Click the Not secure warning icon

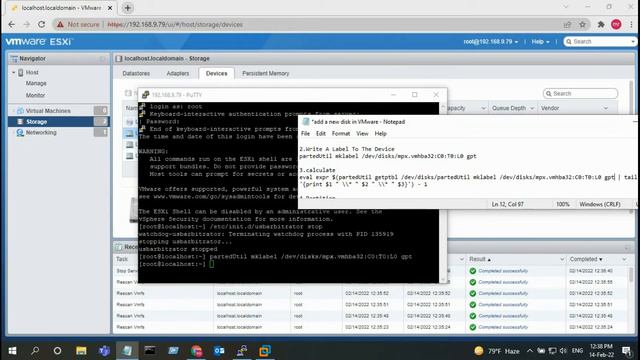[60, 24]
